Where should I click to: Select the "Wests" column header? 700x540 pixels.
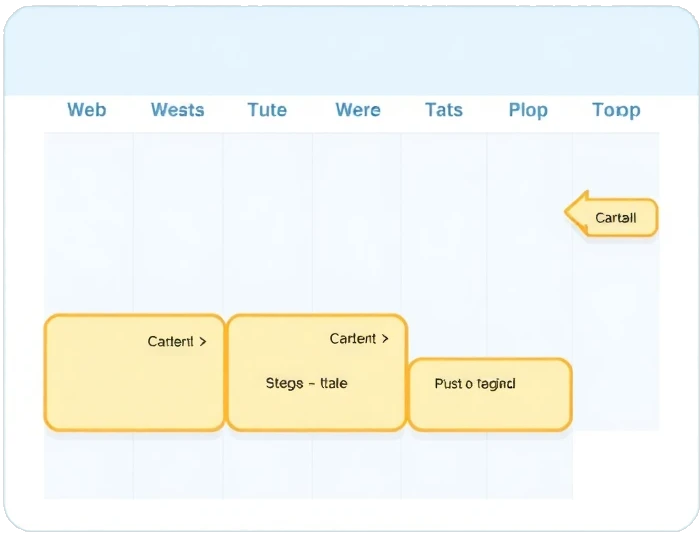click(x=177, y=110)
